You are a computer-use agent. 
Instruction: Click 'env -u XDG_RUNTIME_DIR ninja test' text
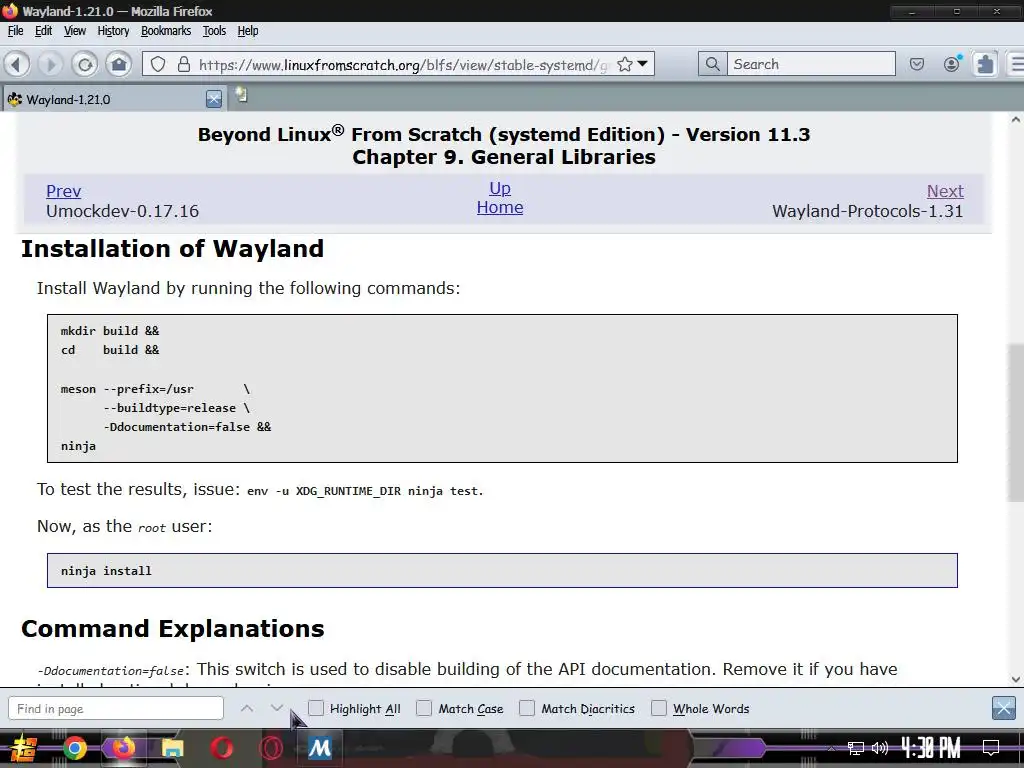pyautogui.click(x=363, y=491)
